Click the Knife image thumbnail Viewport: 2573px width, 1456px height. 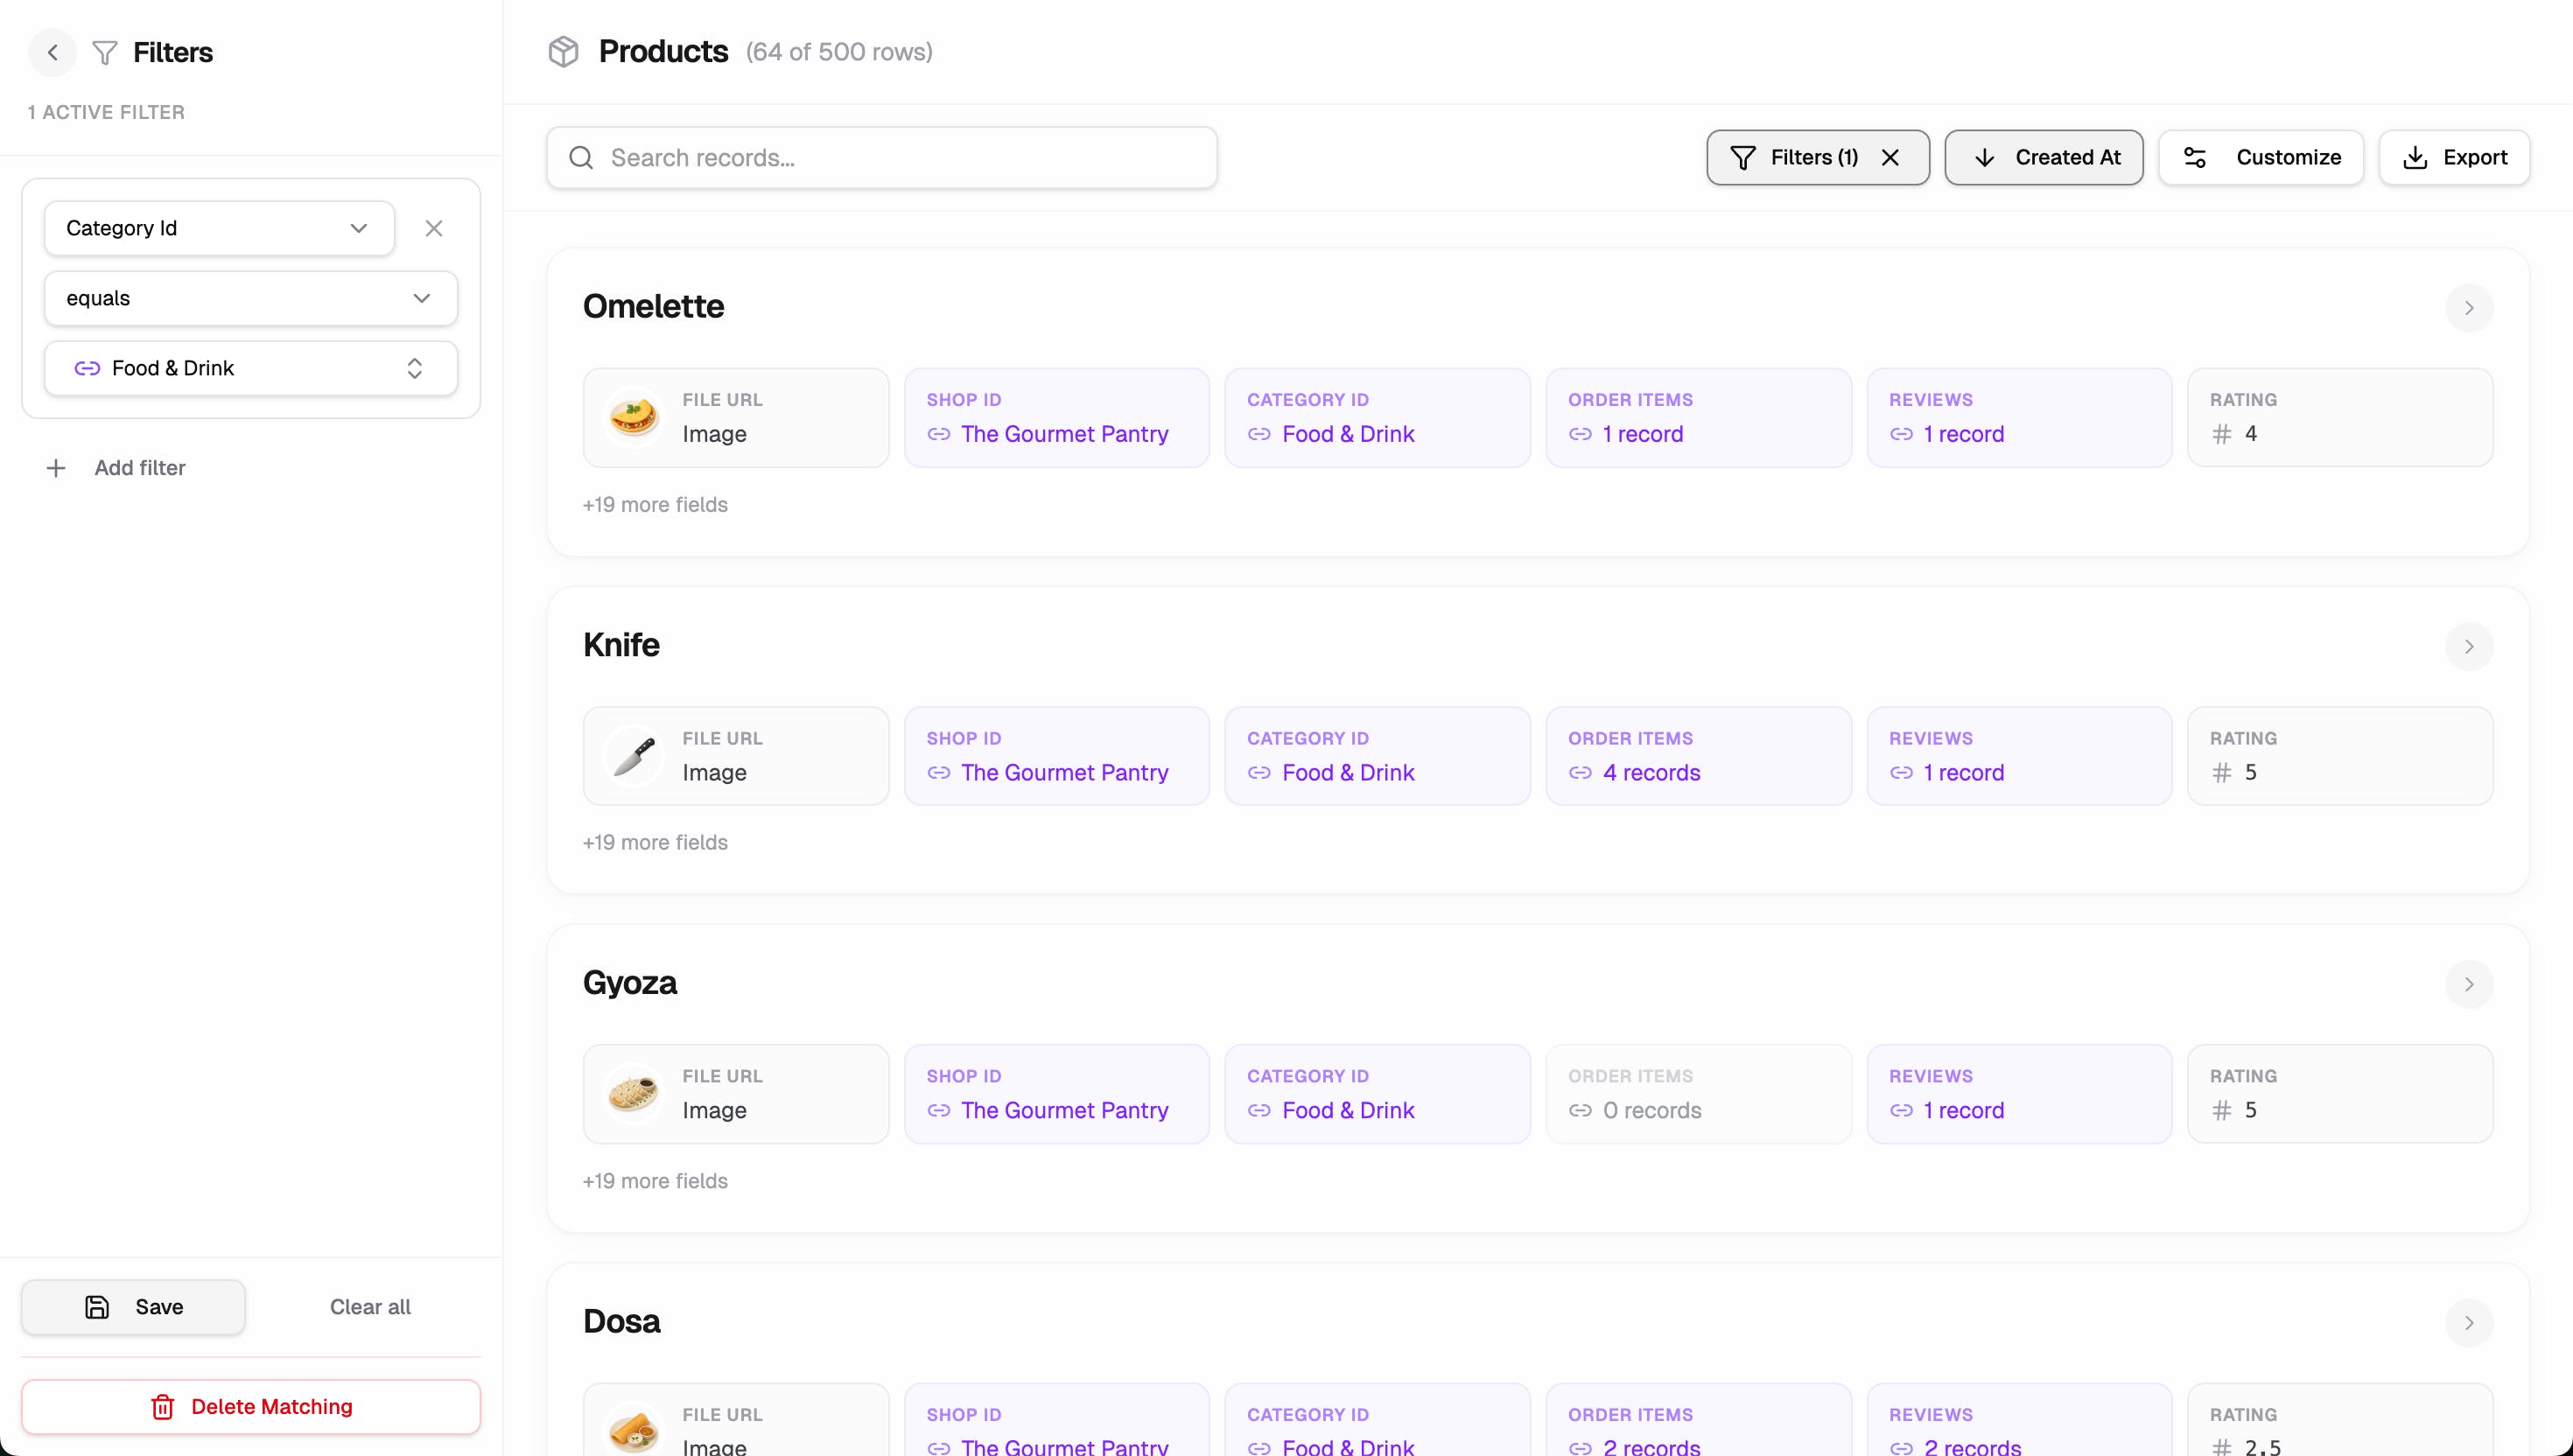pos(634,757)
